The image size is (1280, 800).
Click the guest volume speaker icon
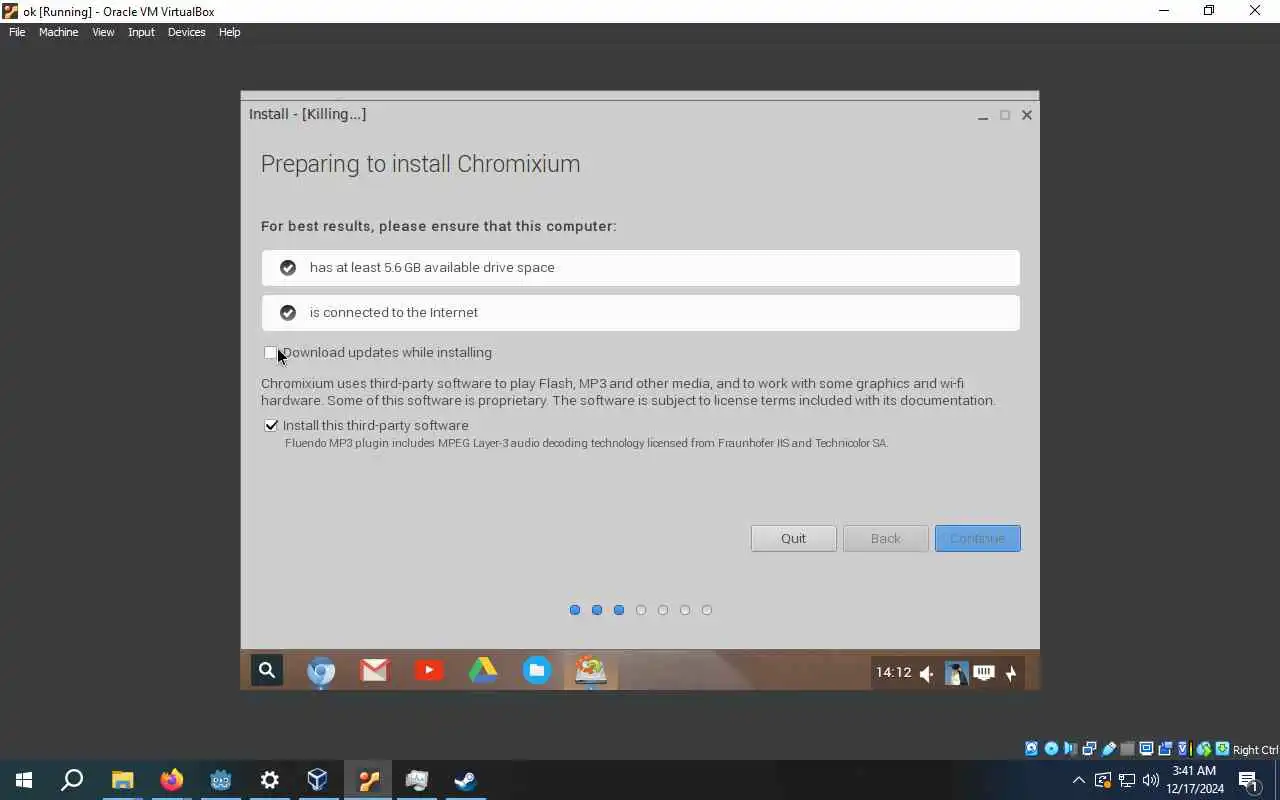(926, 673)
